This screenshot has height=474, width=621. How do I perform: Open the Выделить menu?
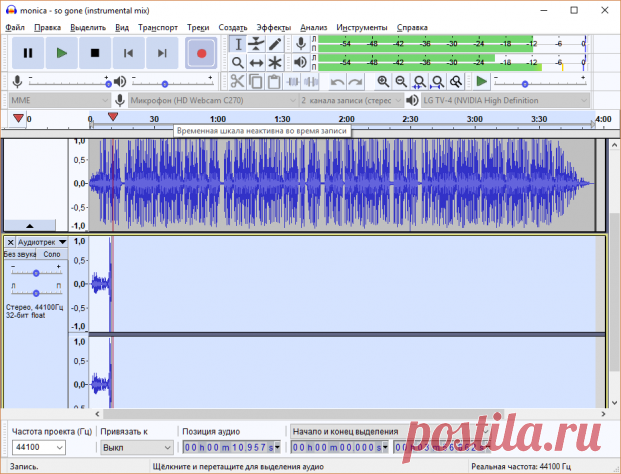click(x=88, y=27)
